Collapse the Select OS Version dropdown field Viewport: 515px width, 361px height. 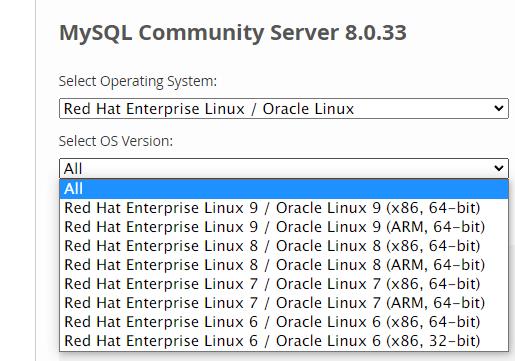(284, 168)
